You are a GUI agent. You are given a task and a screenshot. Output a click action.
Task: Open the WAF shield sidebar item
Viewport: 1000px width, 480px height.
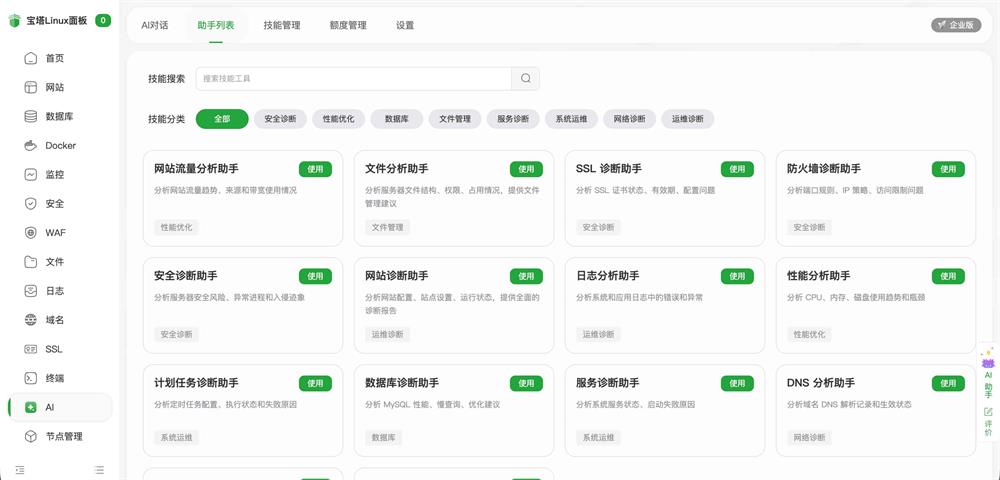click(55, 233)
